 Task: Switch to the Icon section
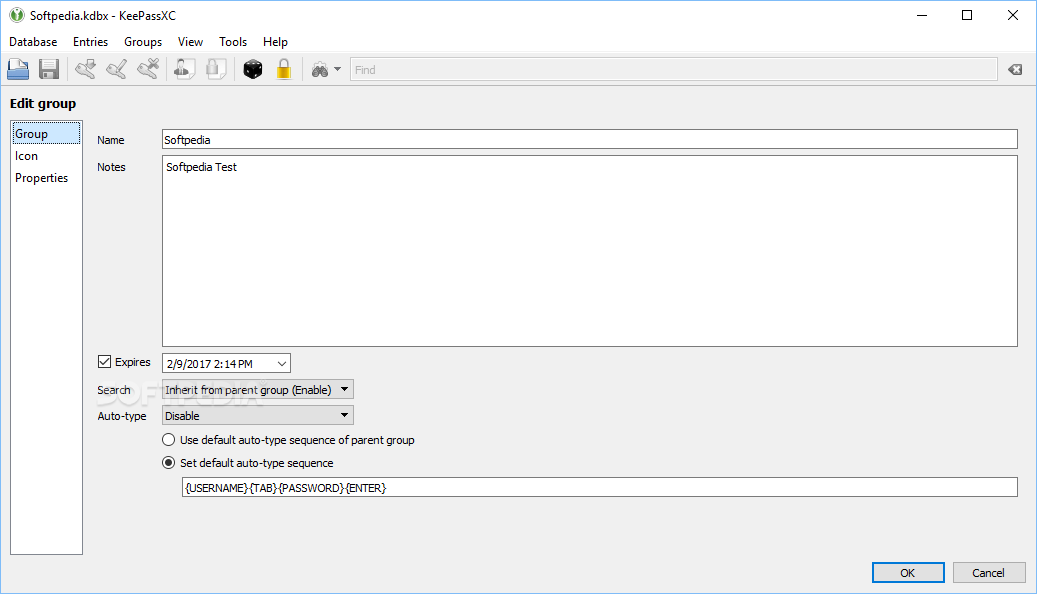pos(46,156)
